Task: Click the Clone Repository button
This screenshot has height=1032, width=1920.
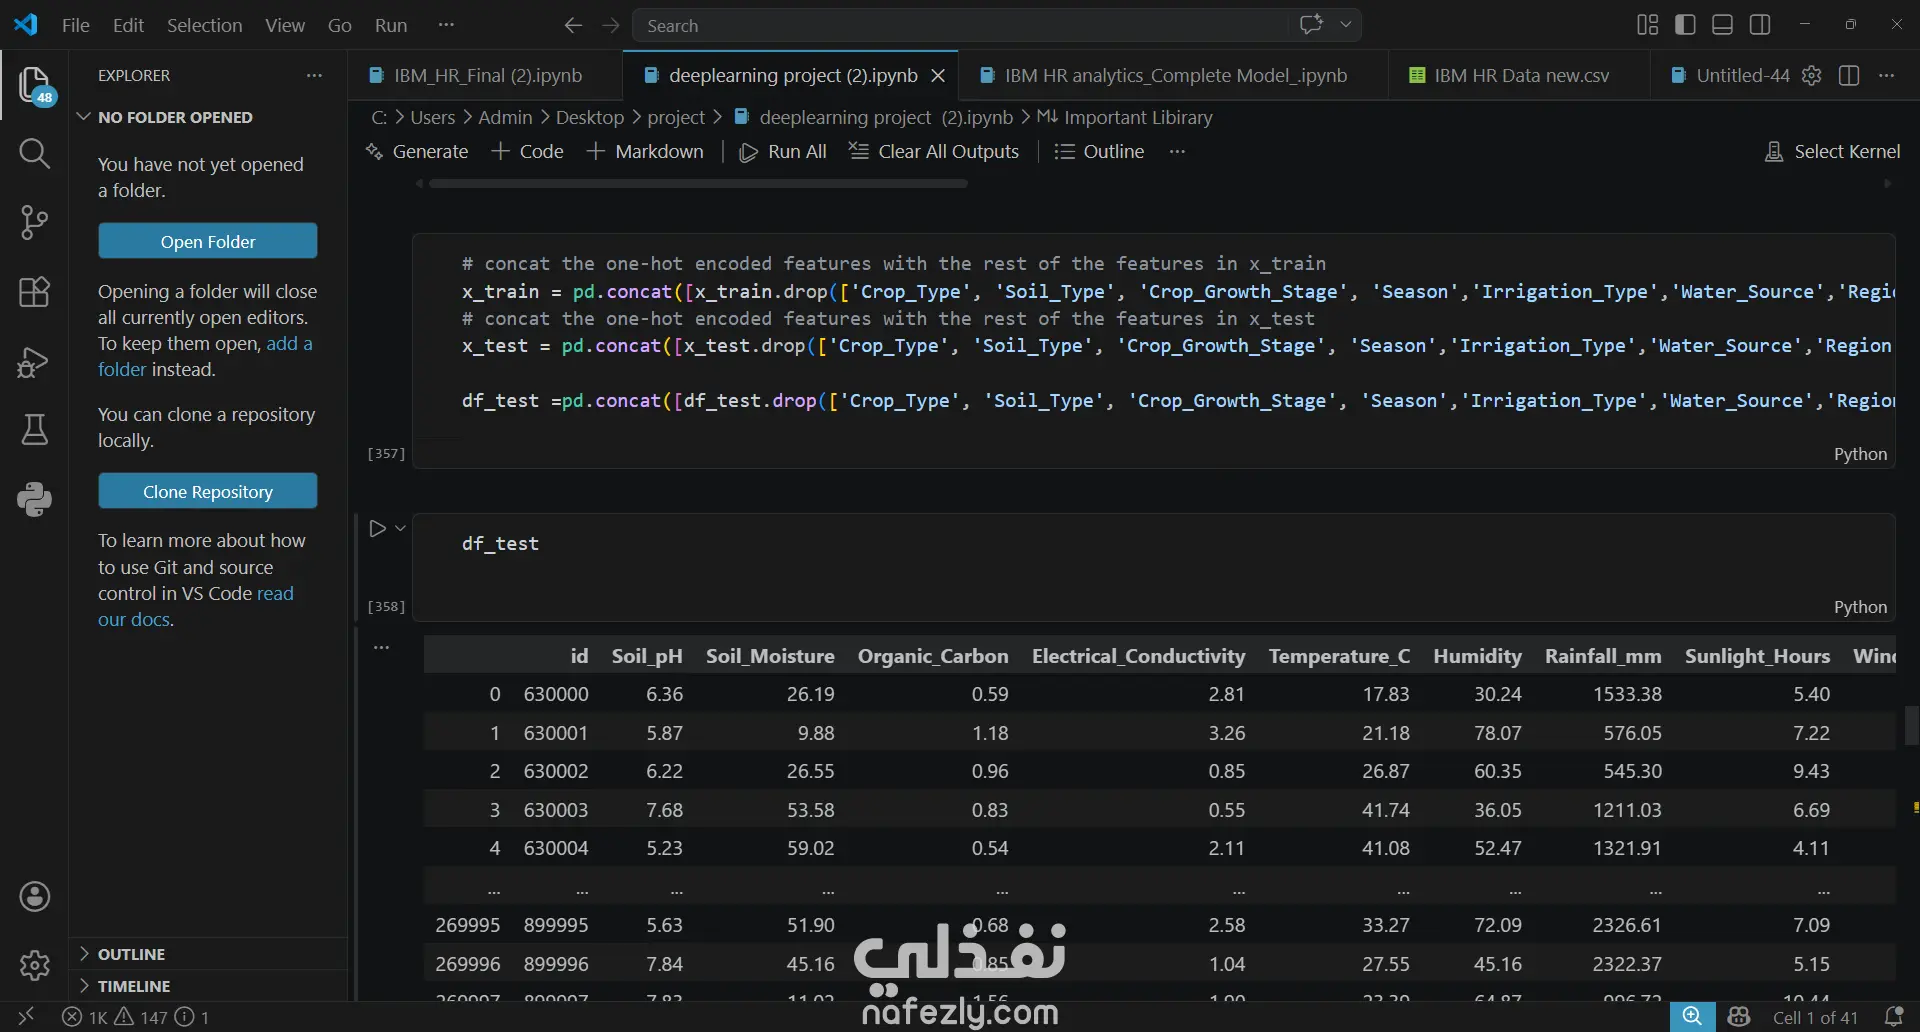Action: [x=208, y=491]
